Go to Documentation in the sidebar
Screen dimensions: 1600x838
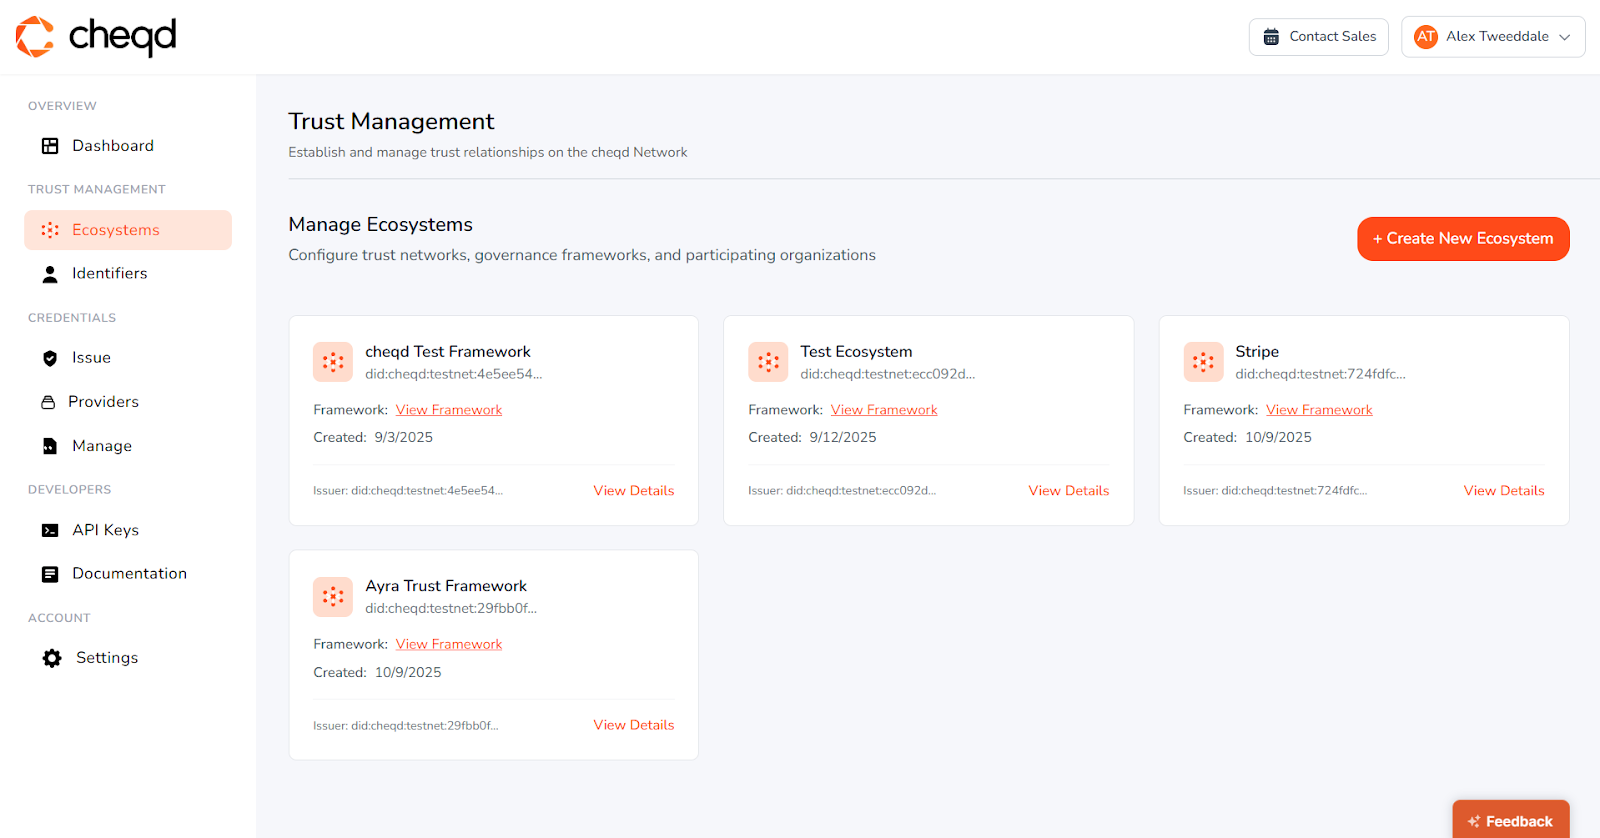[129, 574]
